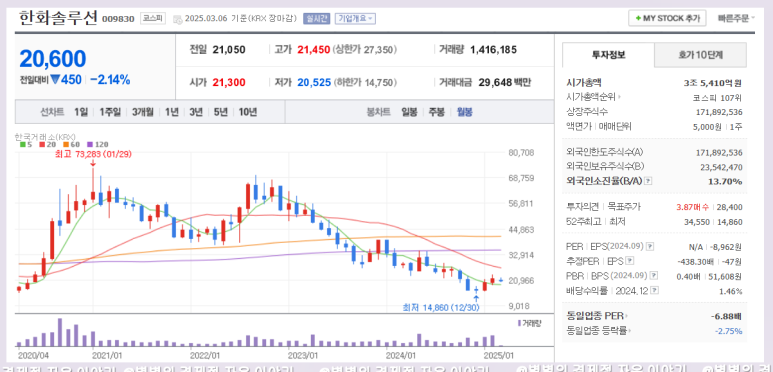Click the red 20-day moving average legend swatch
773x372 pixels.
pyautogui.click(x=41, y=144)
